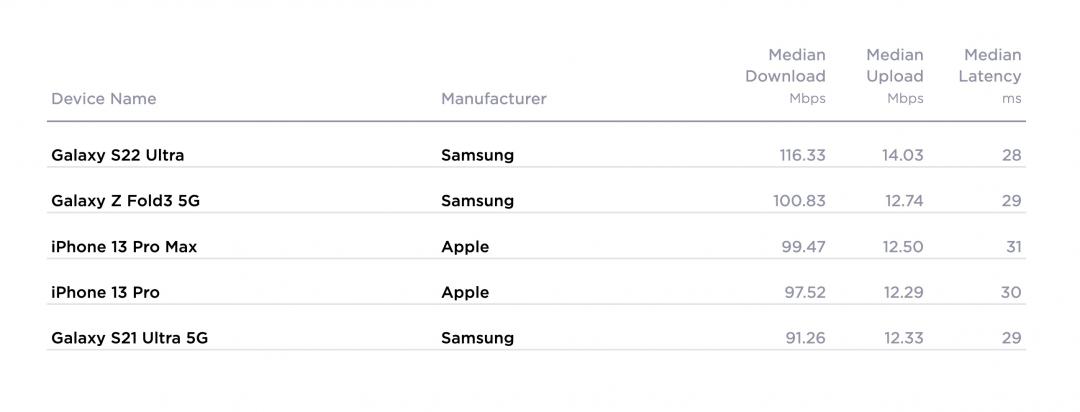Select the iPhone 13 Pro Max device name

[124, 247]
